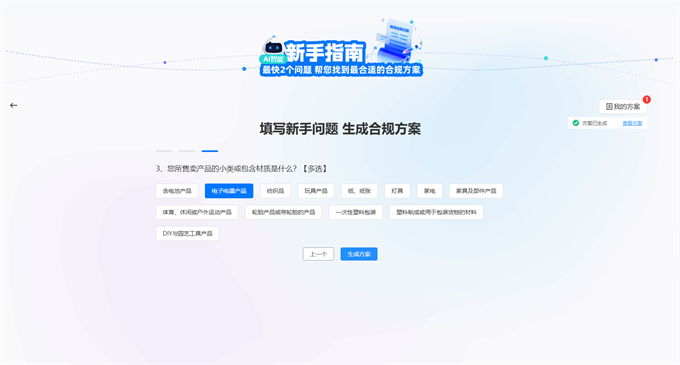Click the heading 填写新手问题 生成合规方案
The width and height of the screenshot is (680, 365).
[x=340, y=129]
